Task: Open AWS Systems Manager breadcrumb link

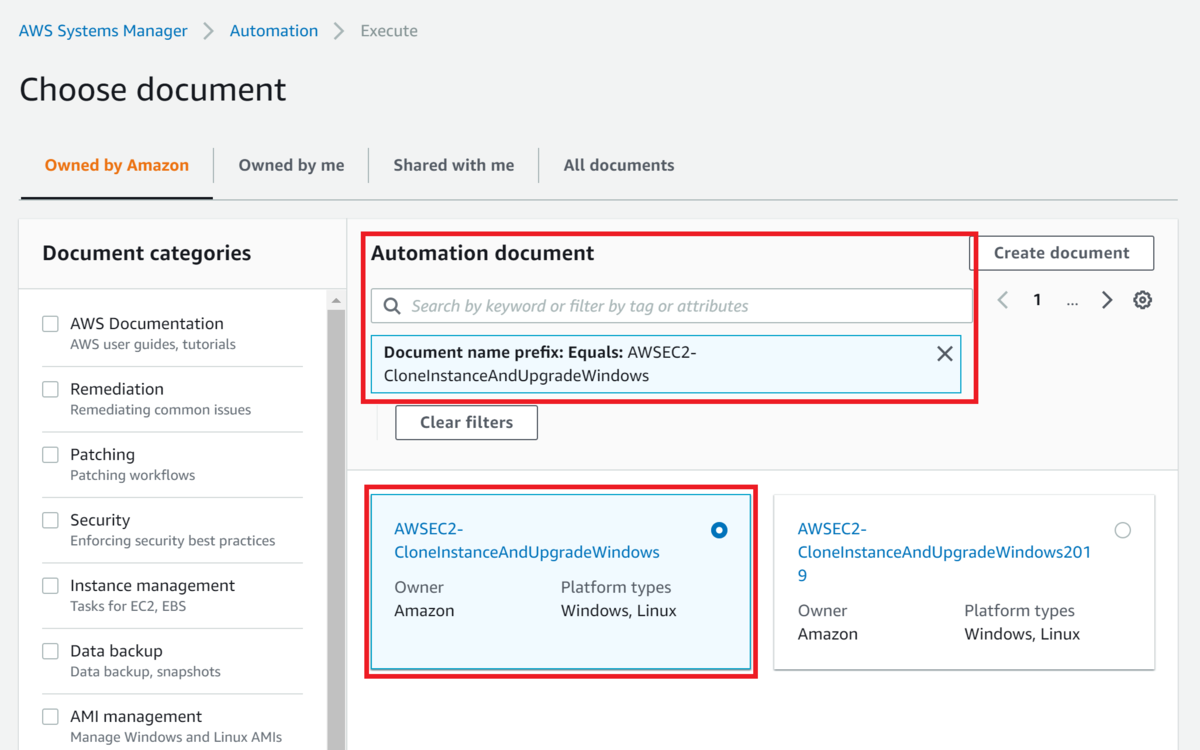Action: click(x=103, y=31)
